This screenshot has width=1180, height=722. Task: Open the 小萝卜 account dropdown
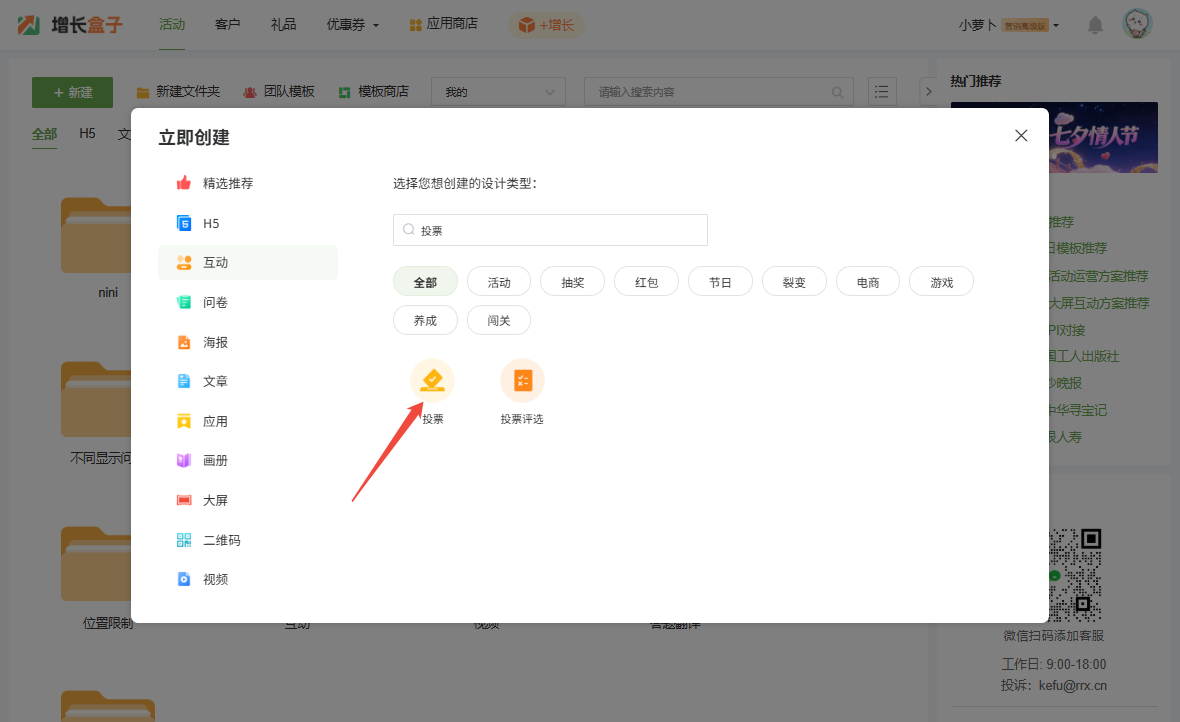point(1008,25)
